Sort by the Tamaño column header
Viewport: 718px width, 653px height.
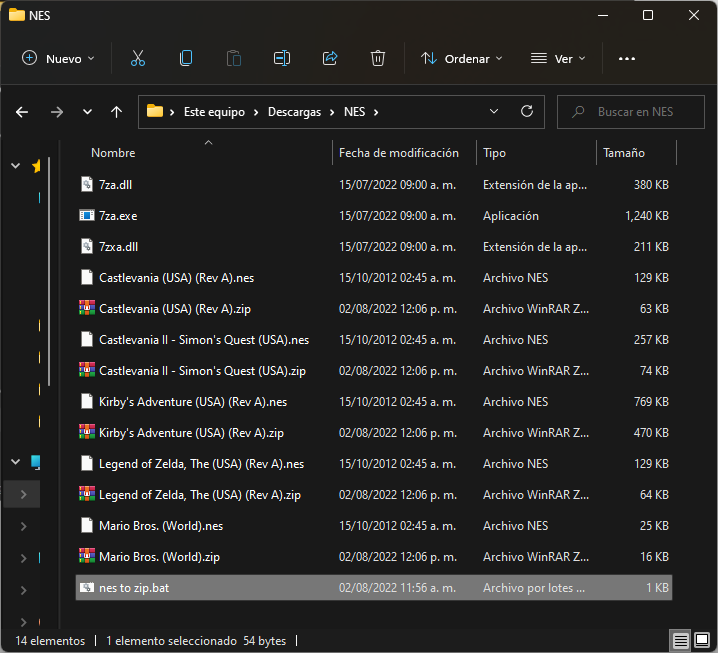[624, 152]
